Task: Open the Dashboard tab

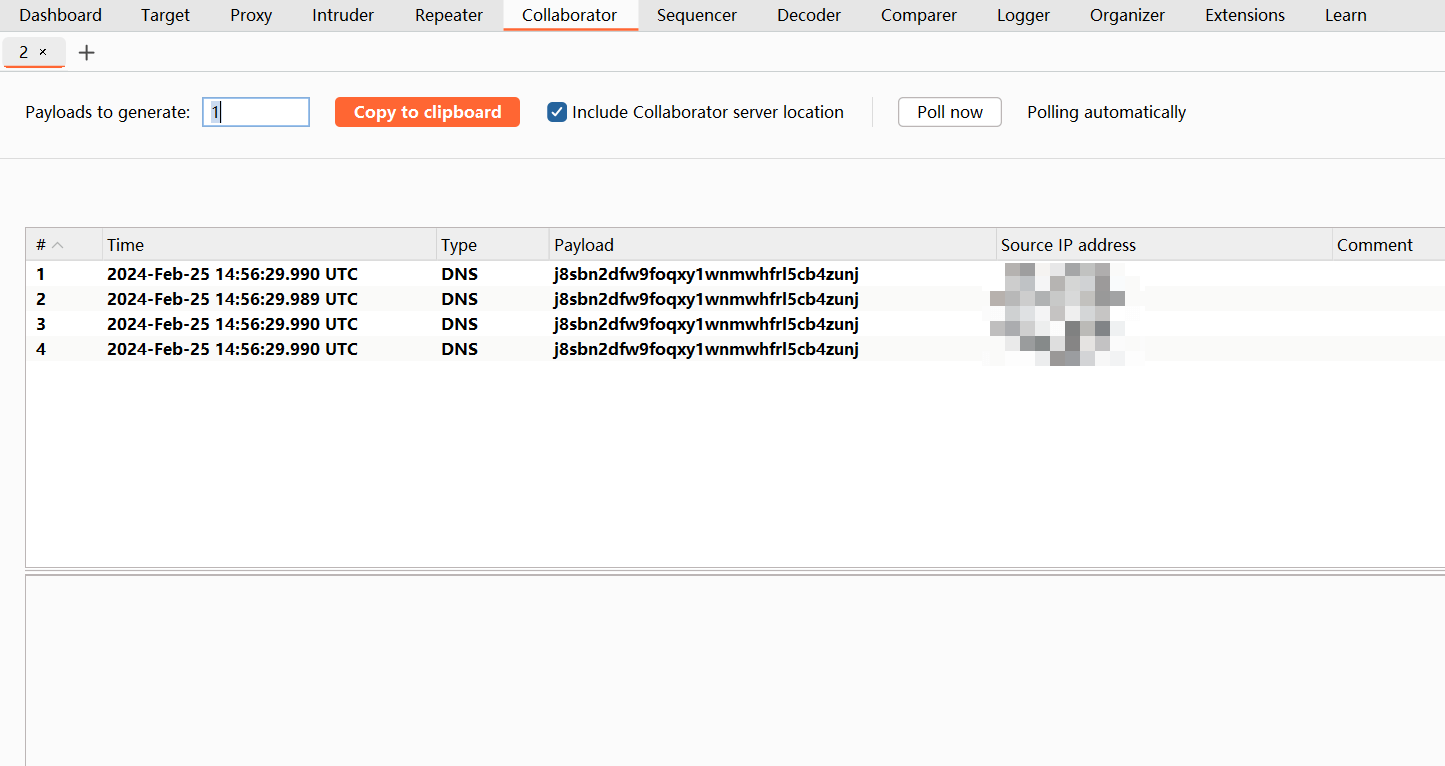Action: pyautogui.click(x=60, y=15)
